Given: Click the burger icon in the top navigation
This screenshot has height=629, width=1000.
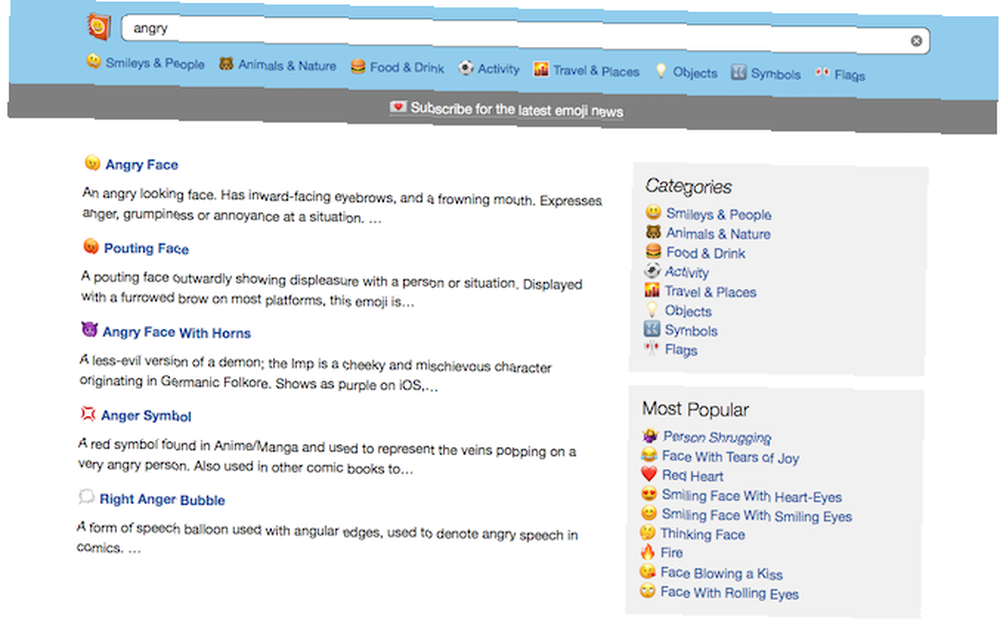Looking at the screenshot, I should coord(358,66).
